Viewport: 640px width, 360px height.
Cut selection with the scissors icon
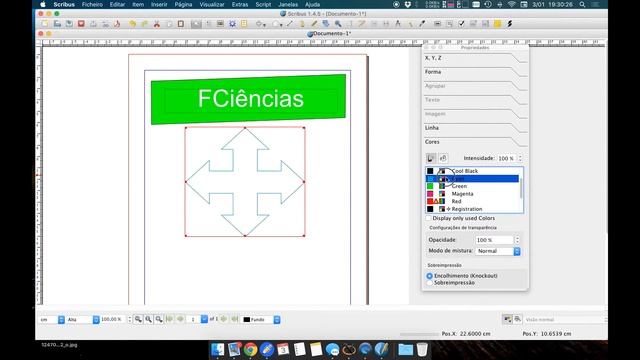[x=157, y=24]
